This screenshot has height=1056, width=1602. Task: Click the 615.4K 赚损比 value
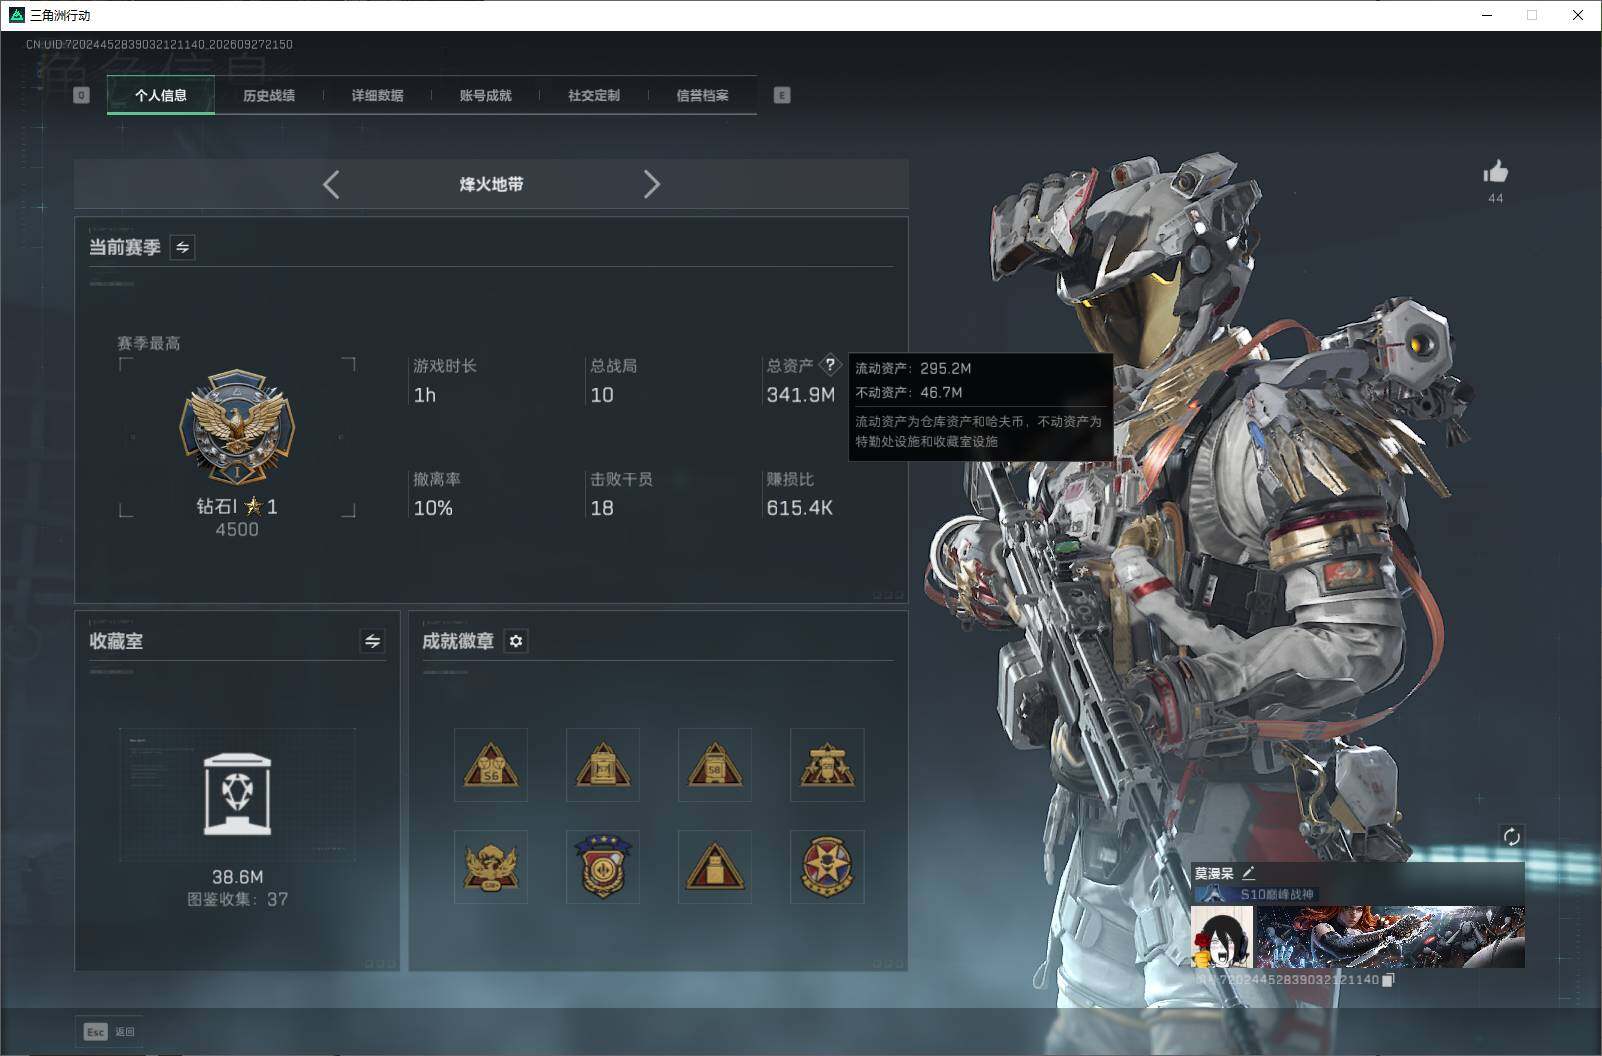point(799,508)
